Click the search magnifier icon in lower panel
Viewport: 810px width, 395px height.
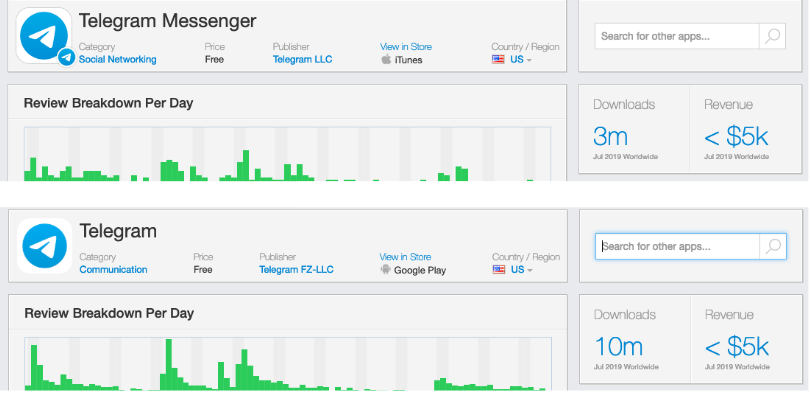click(773, 246)
